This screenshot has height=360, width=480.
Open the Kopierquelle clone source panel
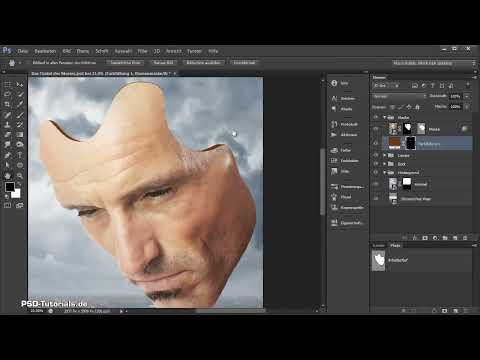coord(347,208)
